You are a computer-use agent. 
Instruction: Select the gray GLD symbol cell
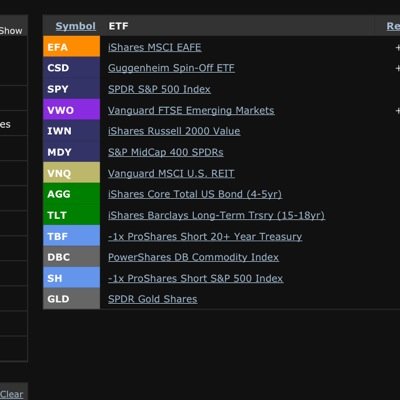[71, 299]
